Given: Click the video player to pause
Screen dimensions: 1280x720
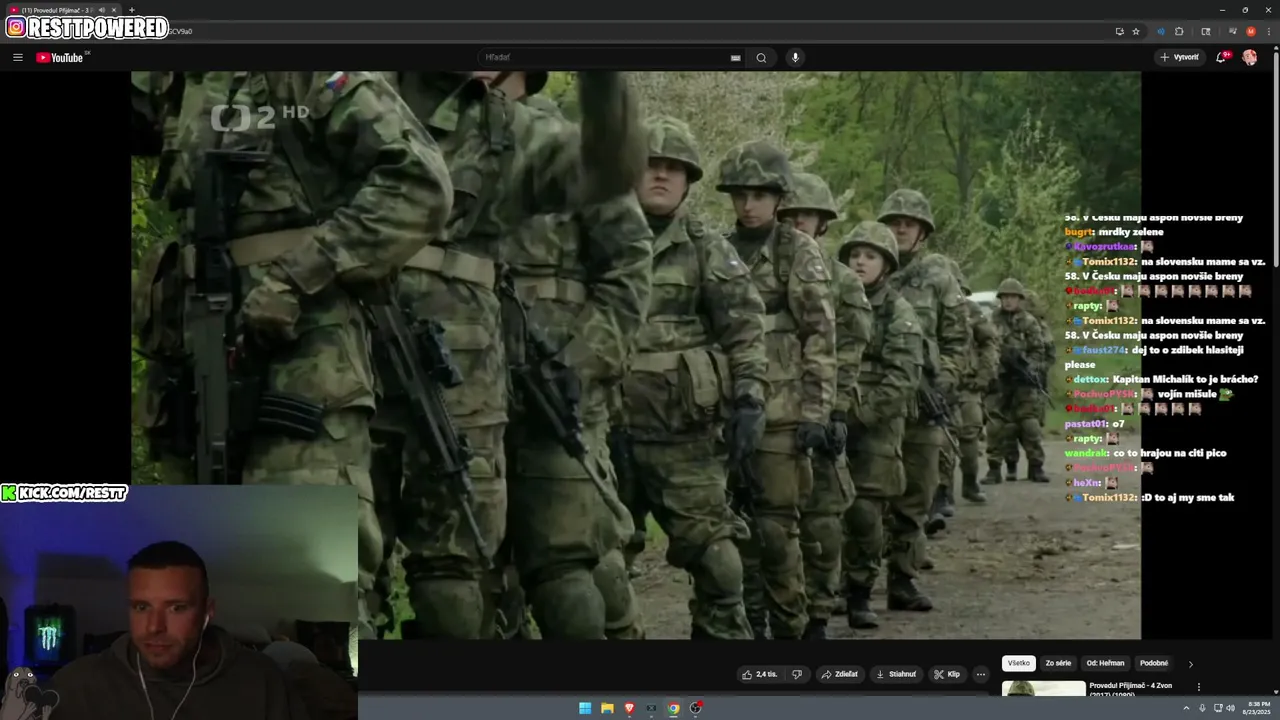Looking at the screenshot, I should pos(636,355).
